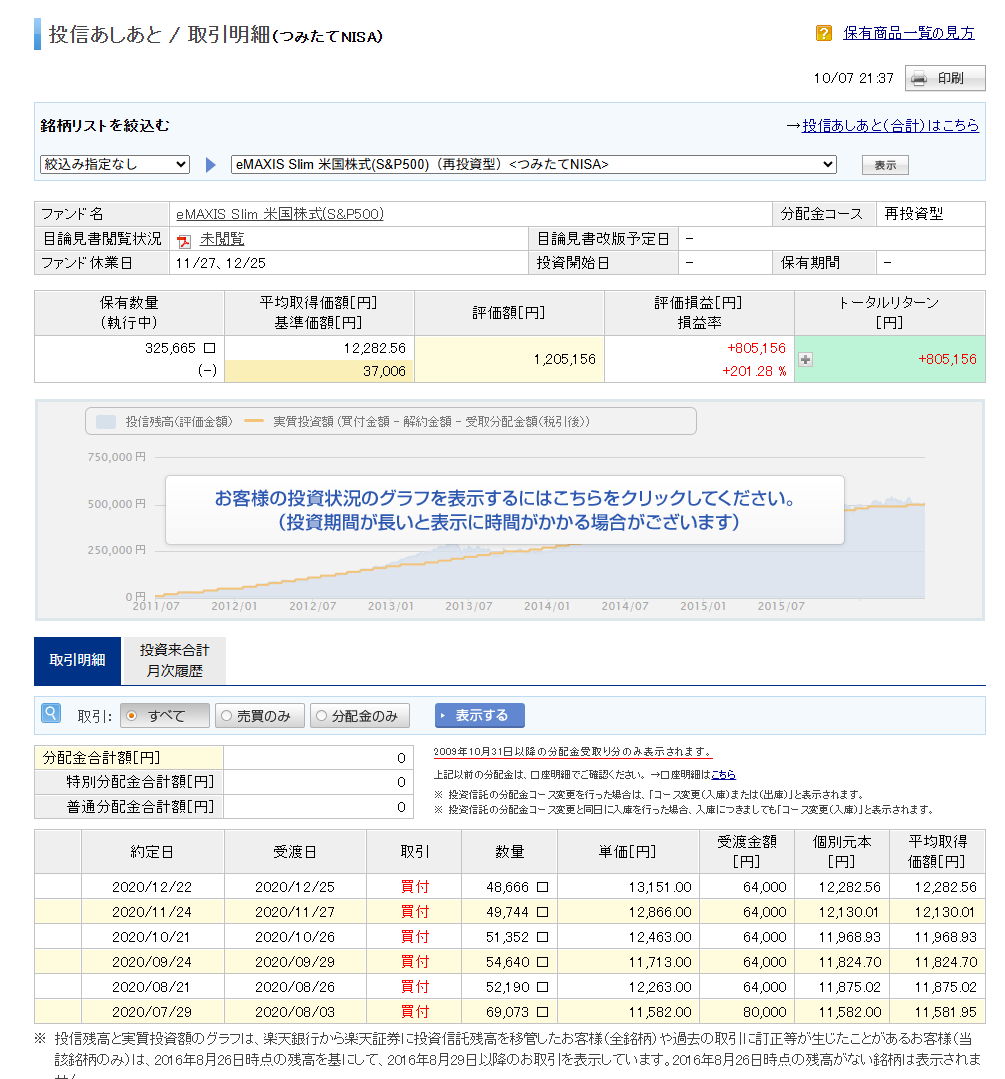Viewport: 1005px width, 1079px height.
Task: Click the base price value 37,006
Action: click(x=384, y=371)
